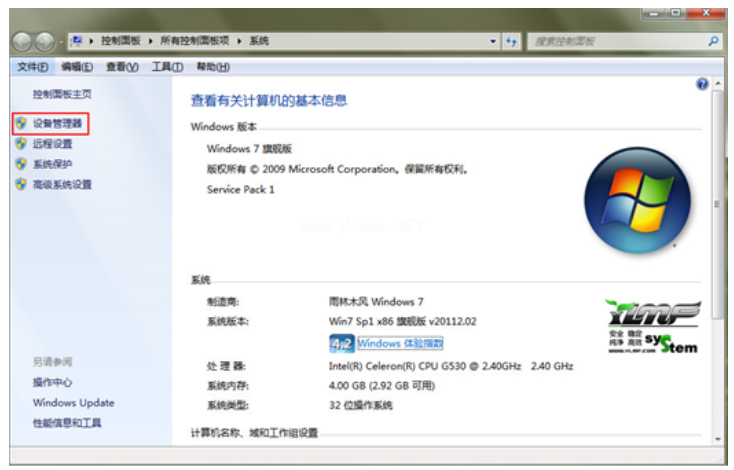Open the 查看(V) menu
Screen dimensions: 734x470
coord(122,67)
